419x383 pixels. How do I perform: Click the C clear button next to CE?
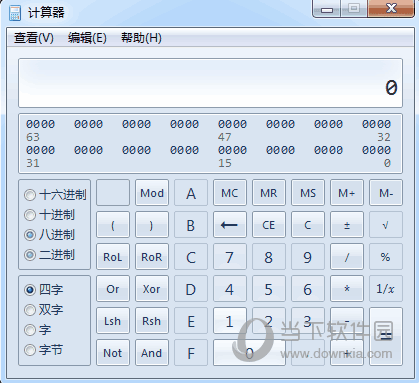point(308,225)
